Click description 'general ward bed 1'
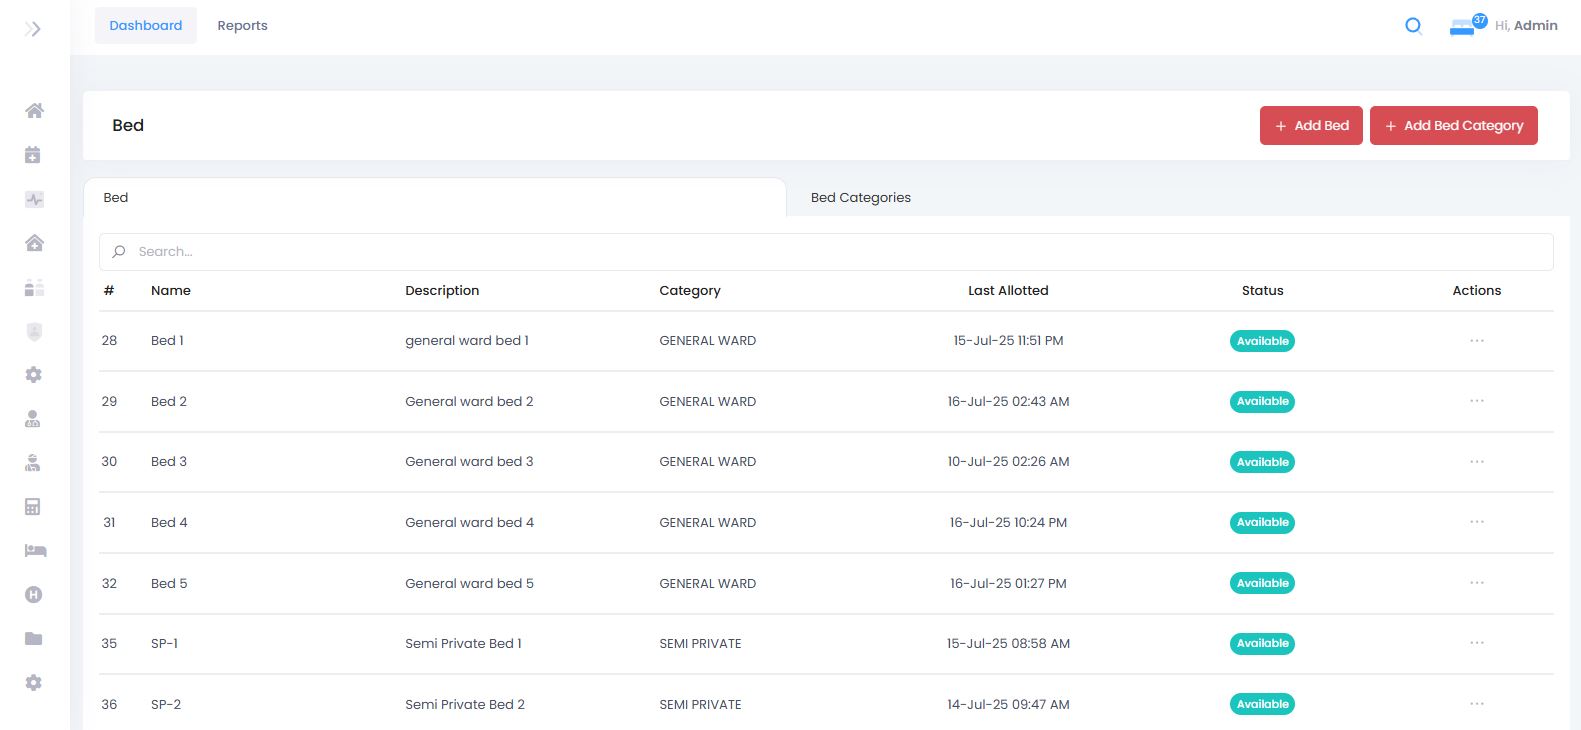 click(467, 341)
